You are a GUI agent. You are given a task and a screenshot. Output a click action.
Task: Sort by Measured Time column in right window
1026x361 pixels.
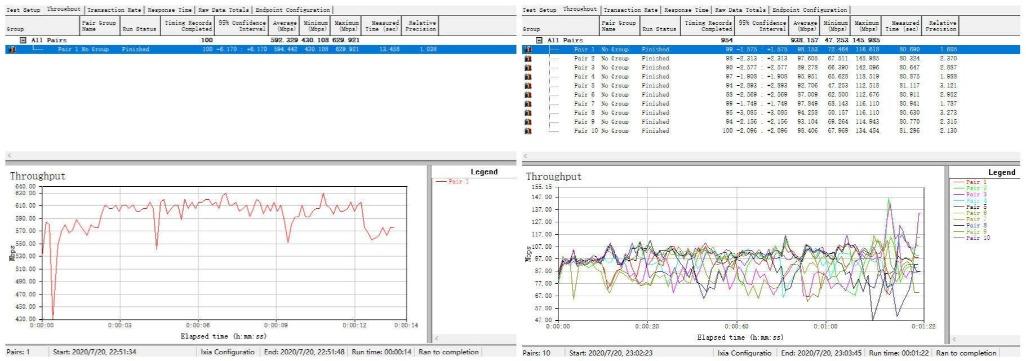coord(902,26)
